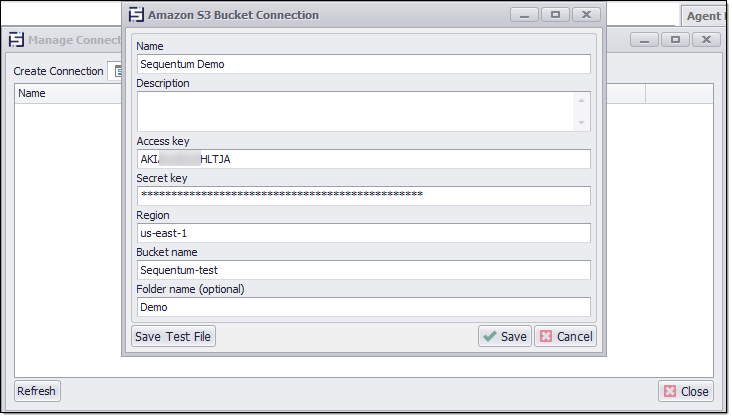Click the Name column header
Viewport: 732px width, 418px height.
tap(33, 93)
